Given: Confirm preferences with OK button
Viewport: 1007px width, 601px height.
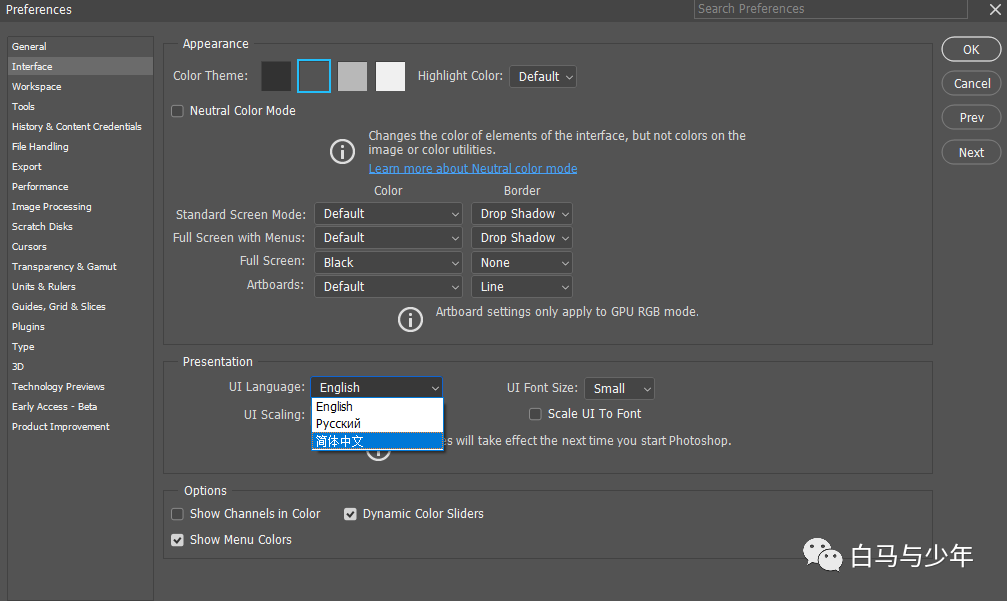Looking at the screenshot, I should pyautogui.click(x=971, y=49).
